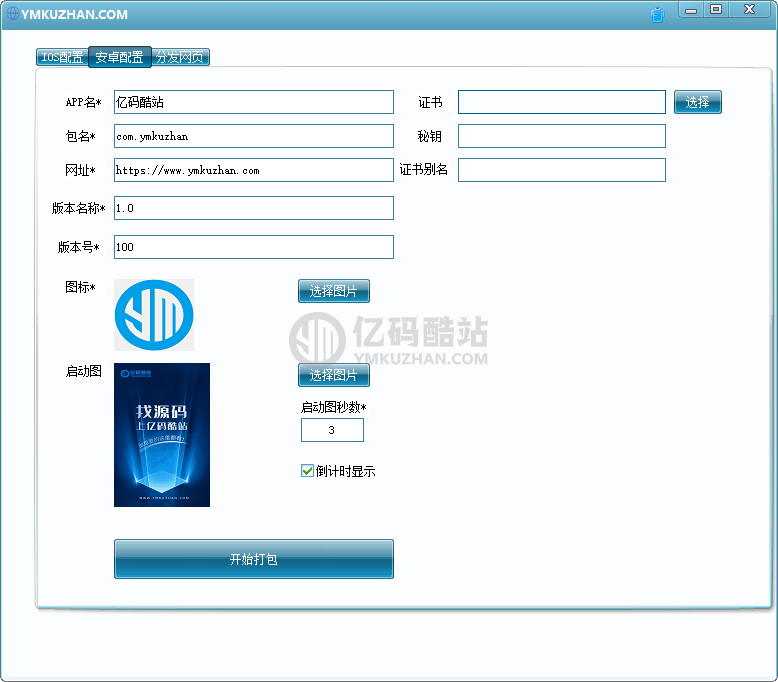This screenshot has width=778, height=682.
Task: Start packaging with 开始打包 button
Action: pyautogui.click(x=254, y=559)
